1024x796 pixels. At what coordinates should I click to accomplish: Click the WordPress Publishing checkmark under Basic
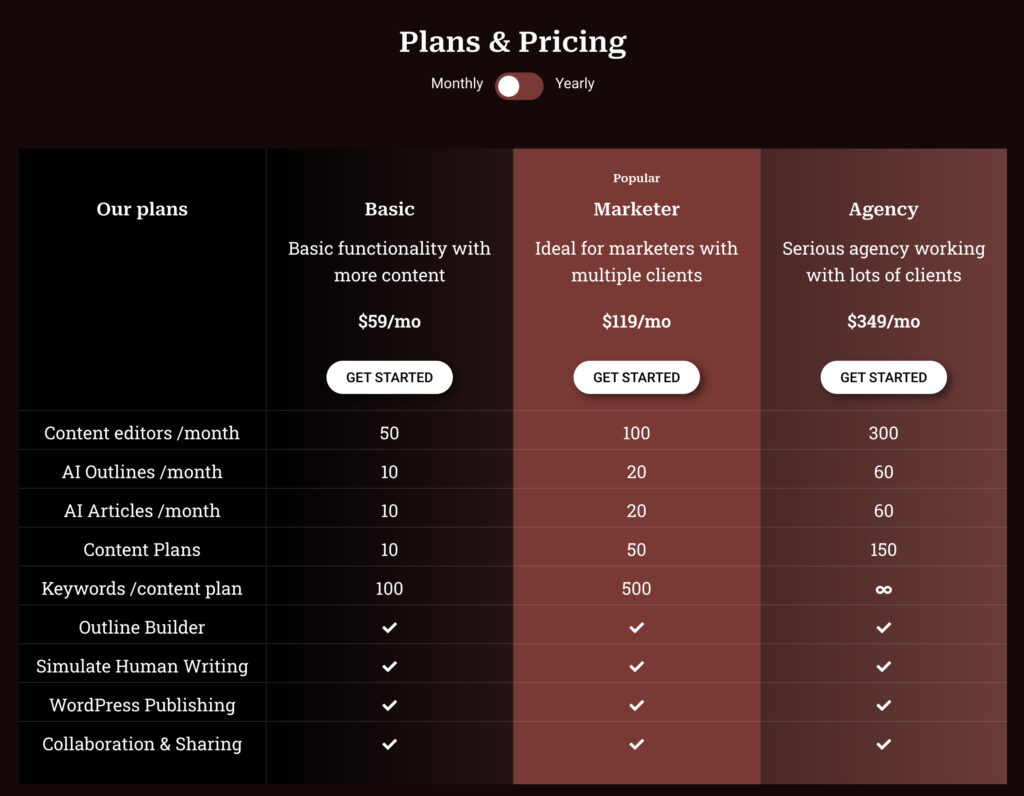click(x=389, y=705)
